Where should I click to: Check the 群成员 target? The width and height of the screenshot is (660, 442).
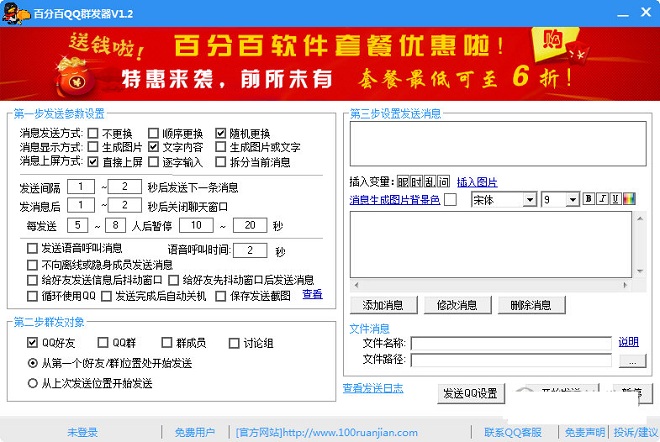pos(167,343)
